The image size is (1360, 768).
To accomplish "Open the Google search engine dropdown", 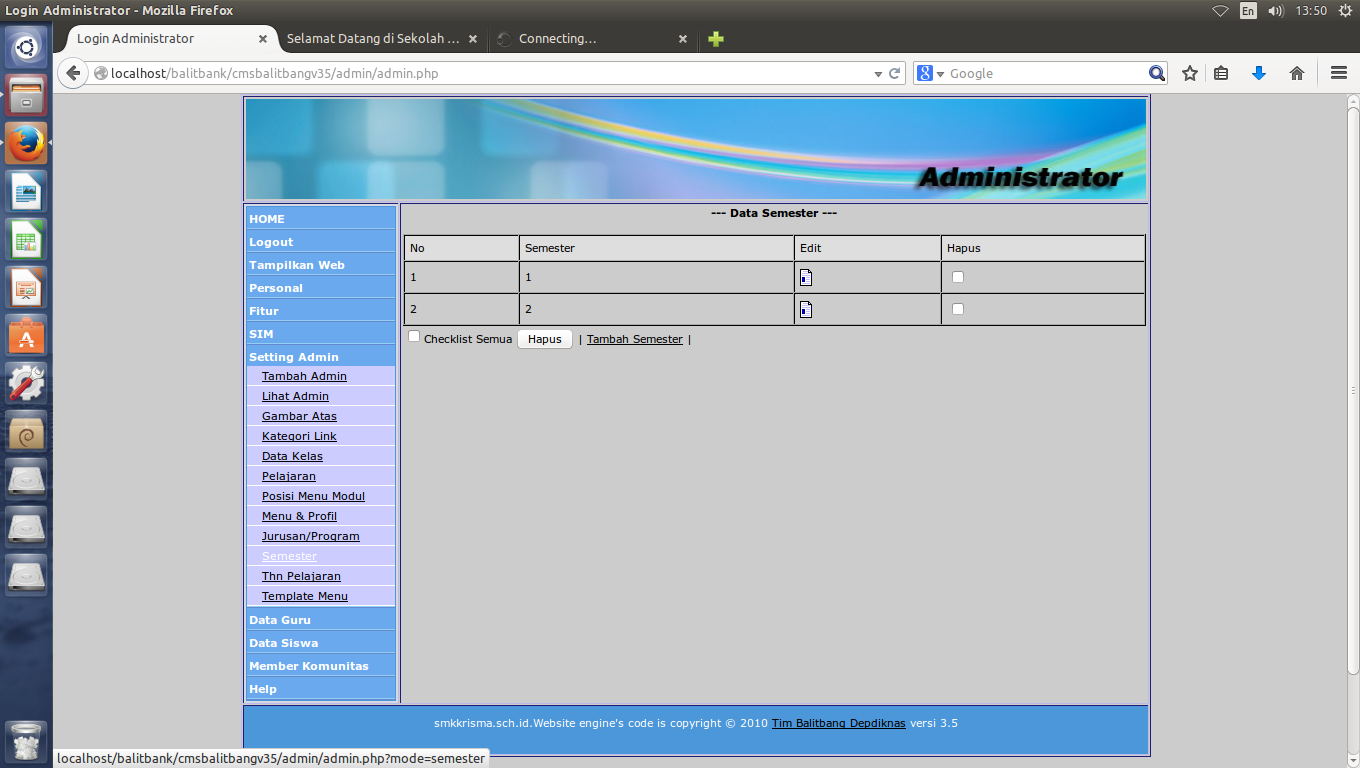I will click(x=934, y=72).
